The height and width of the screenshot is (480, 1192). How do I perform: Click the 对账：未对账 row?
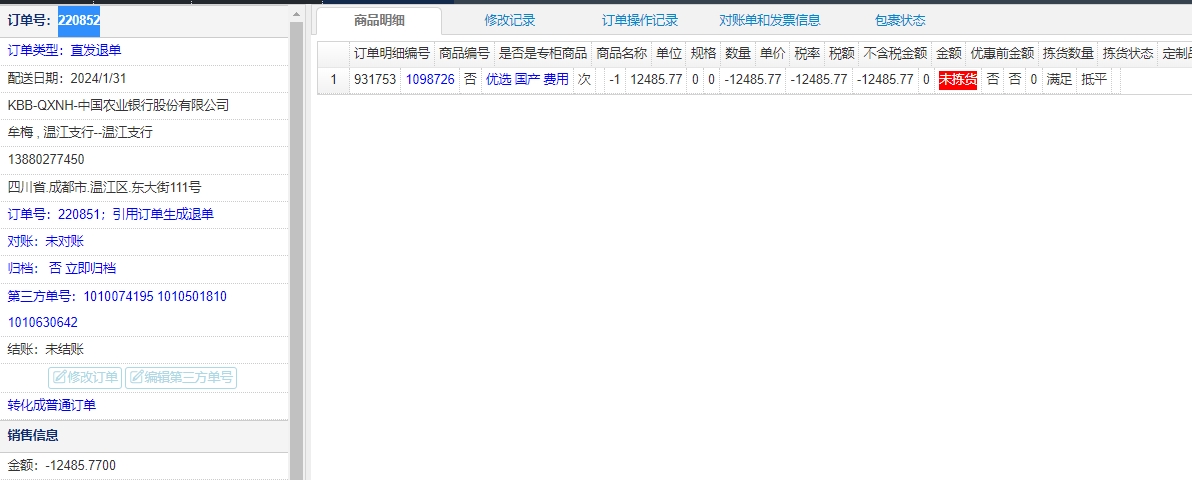click(x=144, y=241)
